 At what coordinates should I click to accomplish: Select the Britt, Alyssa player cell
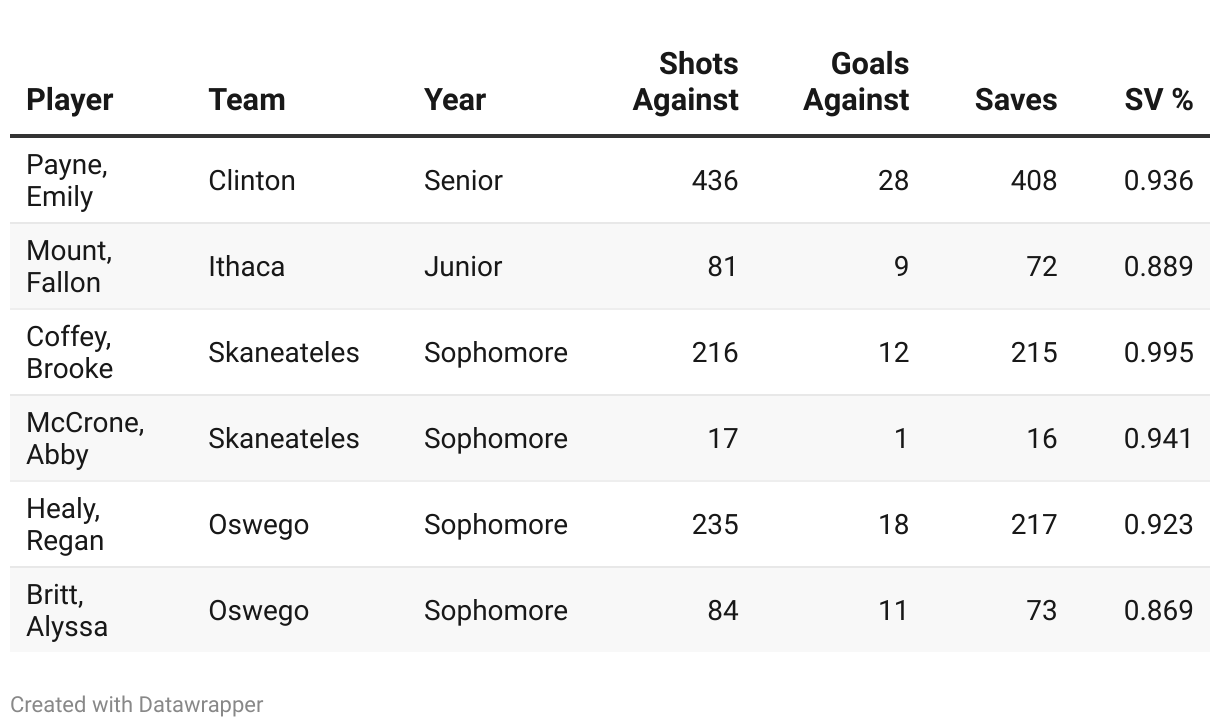(67, 611)
